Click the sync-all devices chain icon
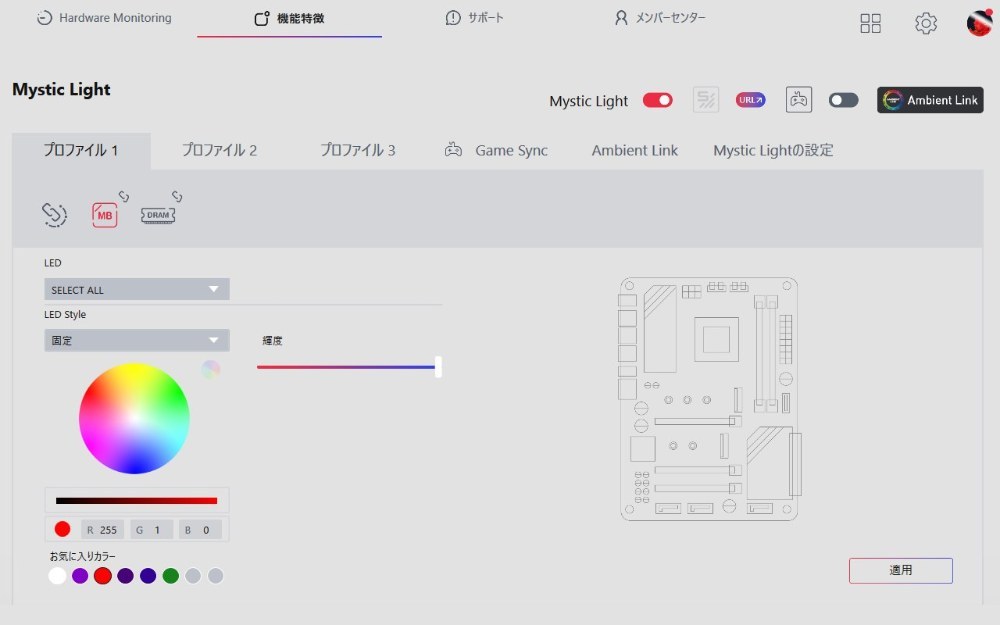Screen dimensions: 1000x625 (54, 214)
